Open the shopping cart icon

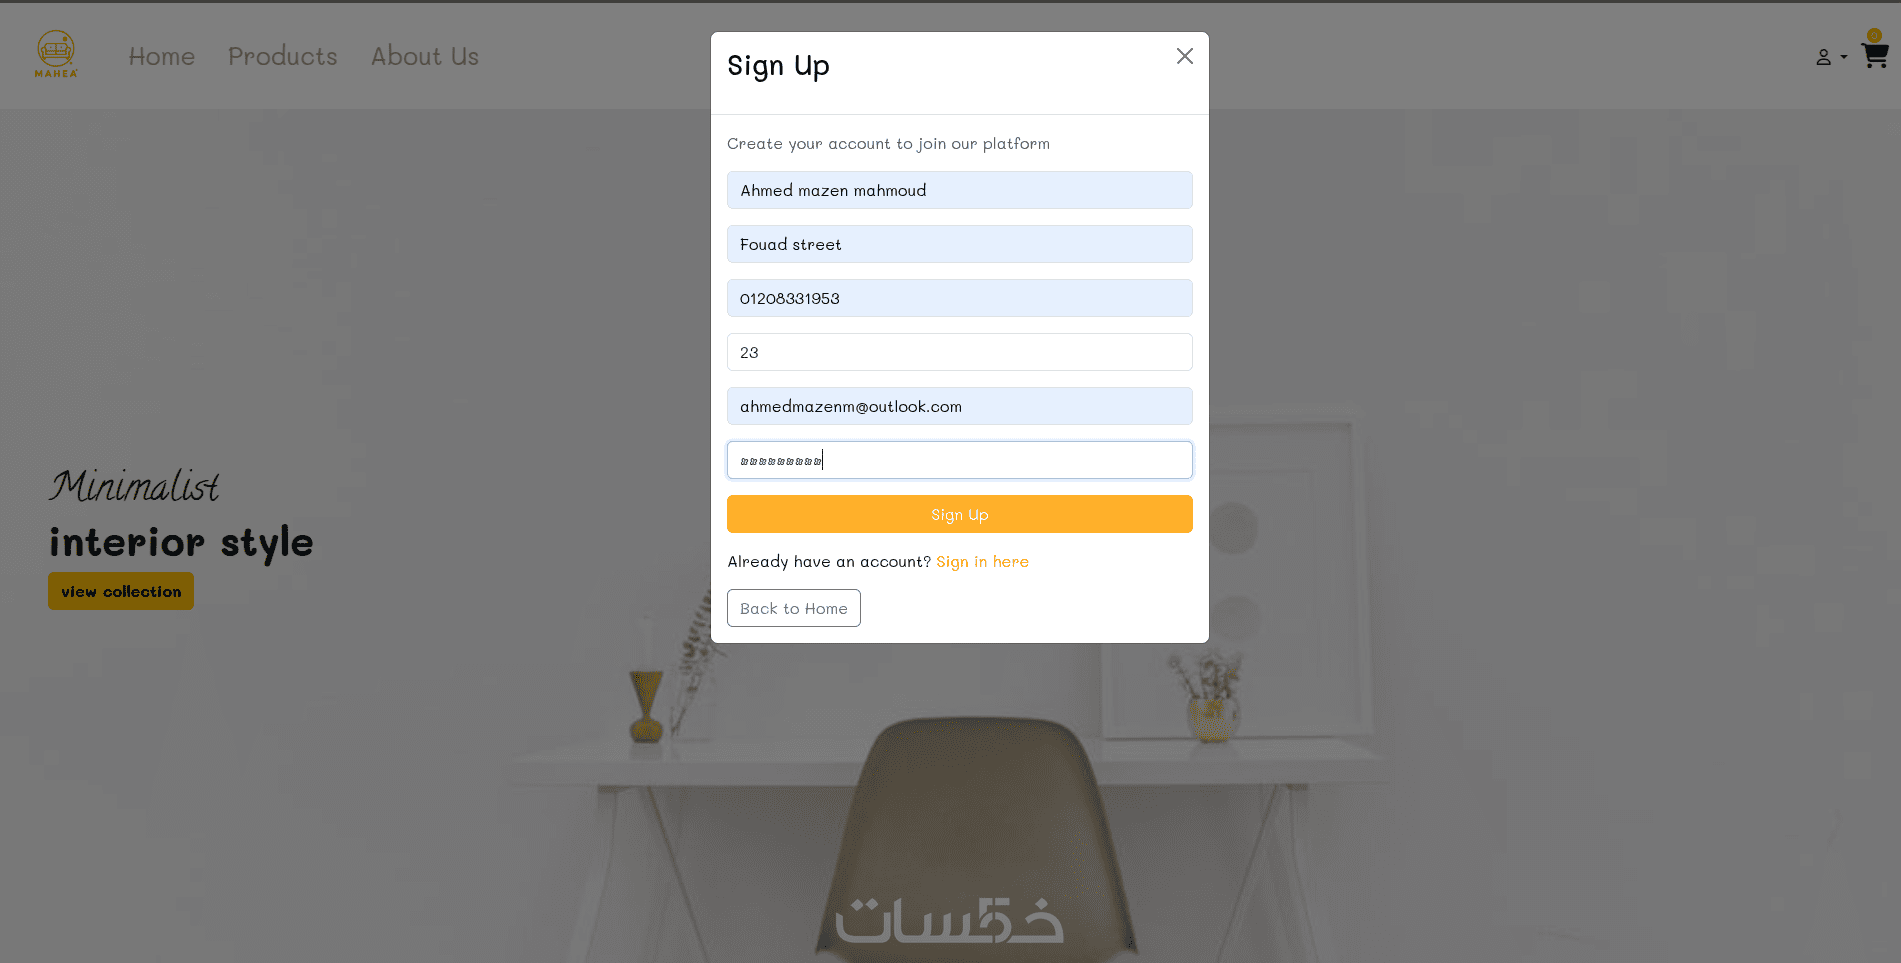click(1875, 56)
